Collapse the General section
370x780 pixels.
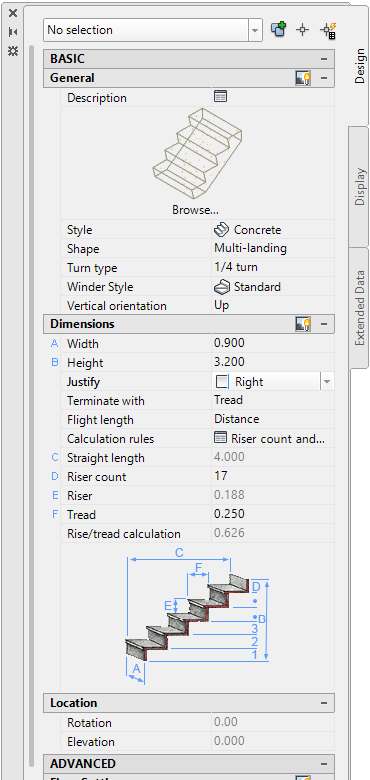324,78
